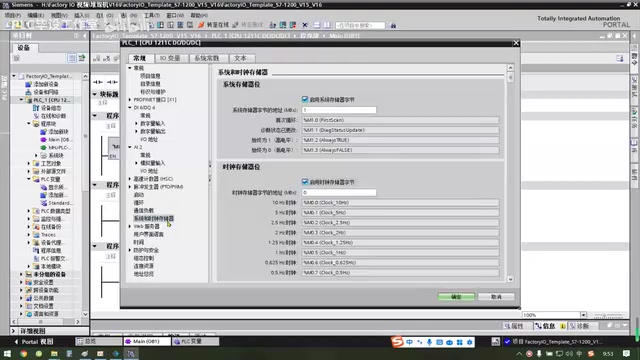Click the 语言和资源 icon in the project tree

[28, 314]
